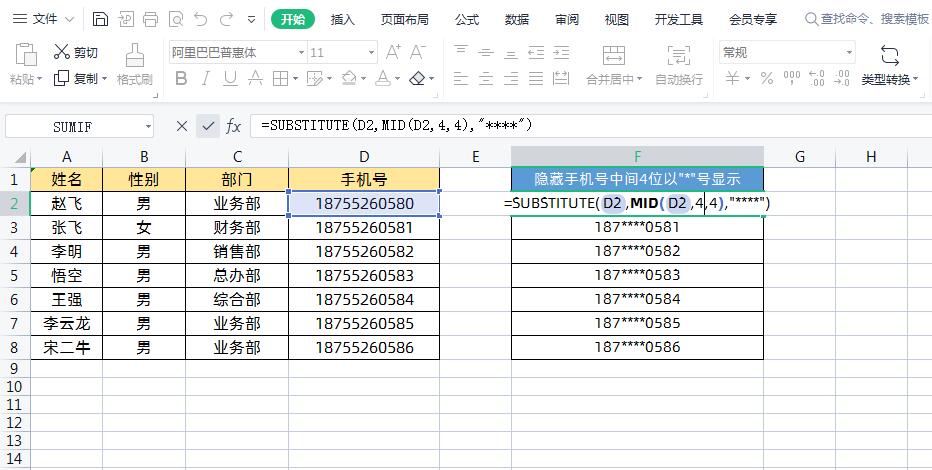Click the decrease indent icon
The width and height of the screenshot is (932, 470).
click(x=536, y=52)
